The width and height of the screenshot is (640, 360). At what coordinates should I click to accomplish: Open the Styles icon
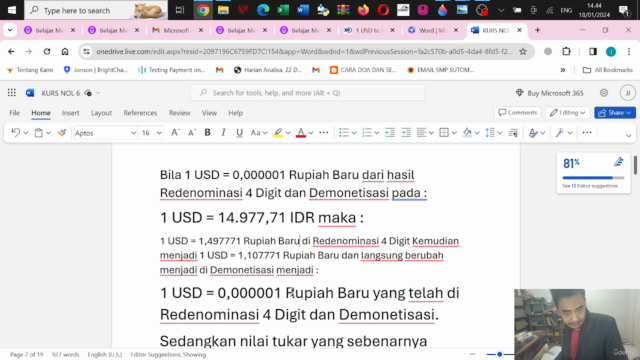tap(533, 133)
